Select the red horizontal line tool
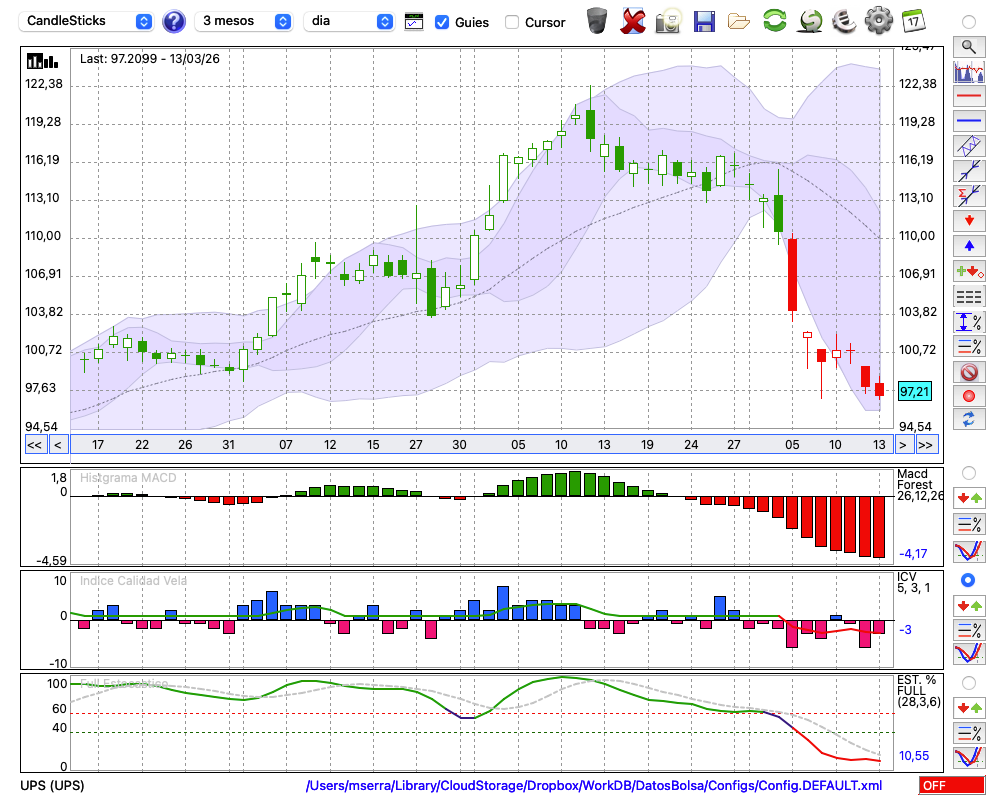The height and width of the screenshot is (800, 1000). (x=969, y=96)
